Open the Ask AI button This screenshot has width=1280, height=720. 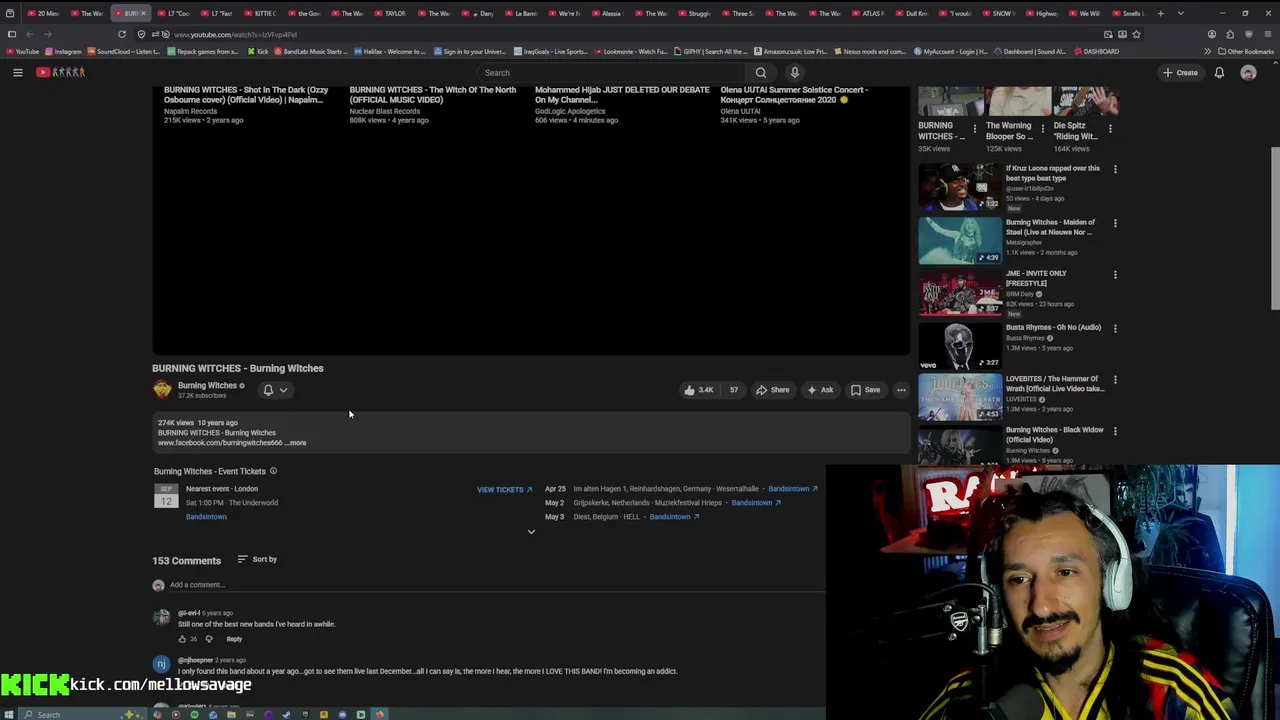pyautogui.click(x=820, y=390)
